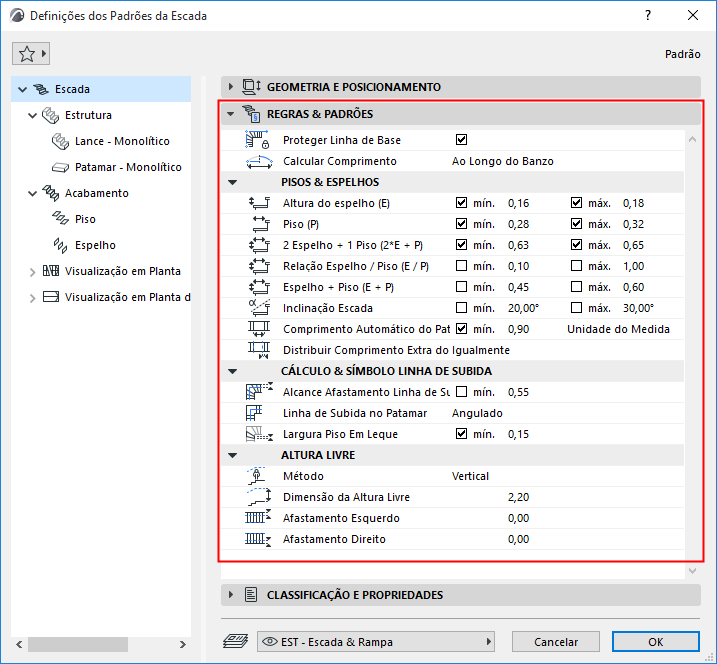Click the Favorites star button
The image size is (717, 664).
click(x=31, y=54)
